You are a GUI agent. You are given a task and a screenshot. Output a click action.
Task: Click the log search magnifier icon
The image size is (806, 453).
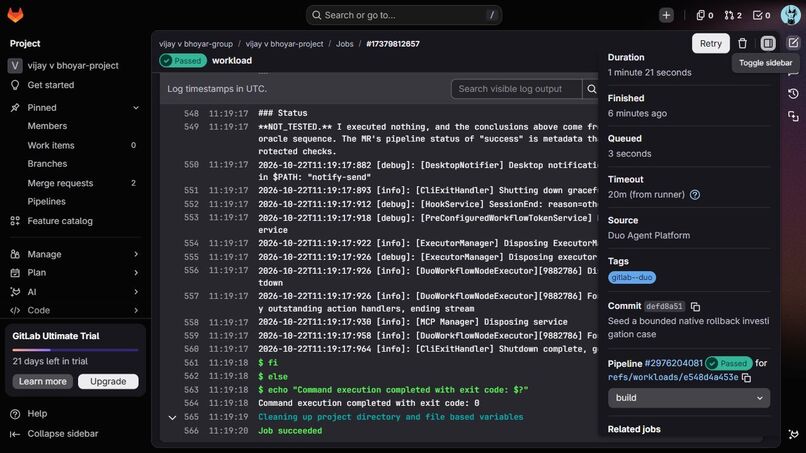pos(591,89)
